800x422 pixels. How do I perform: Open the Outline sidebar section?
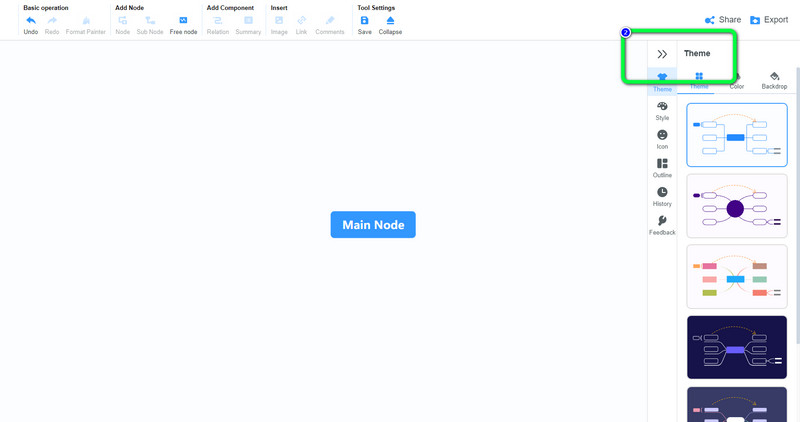pyautogui.click(x=662, y=168)
